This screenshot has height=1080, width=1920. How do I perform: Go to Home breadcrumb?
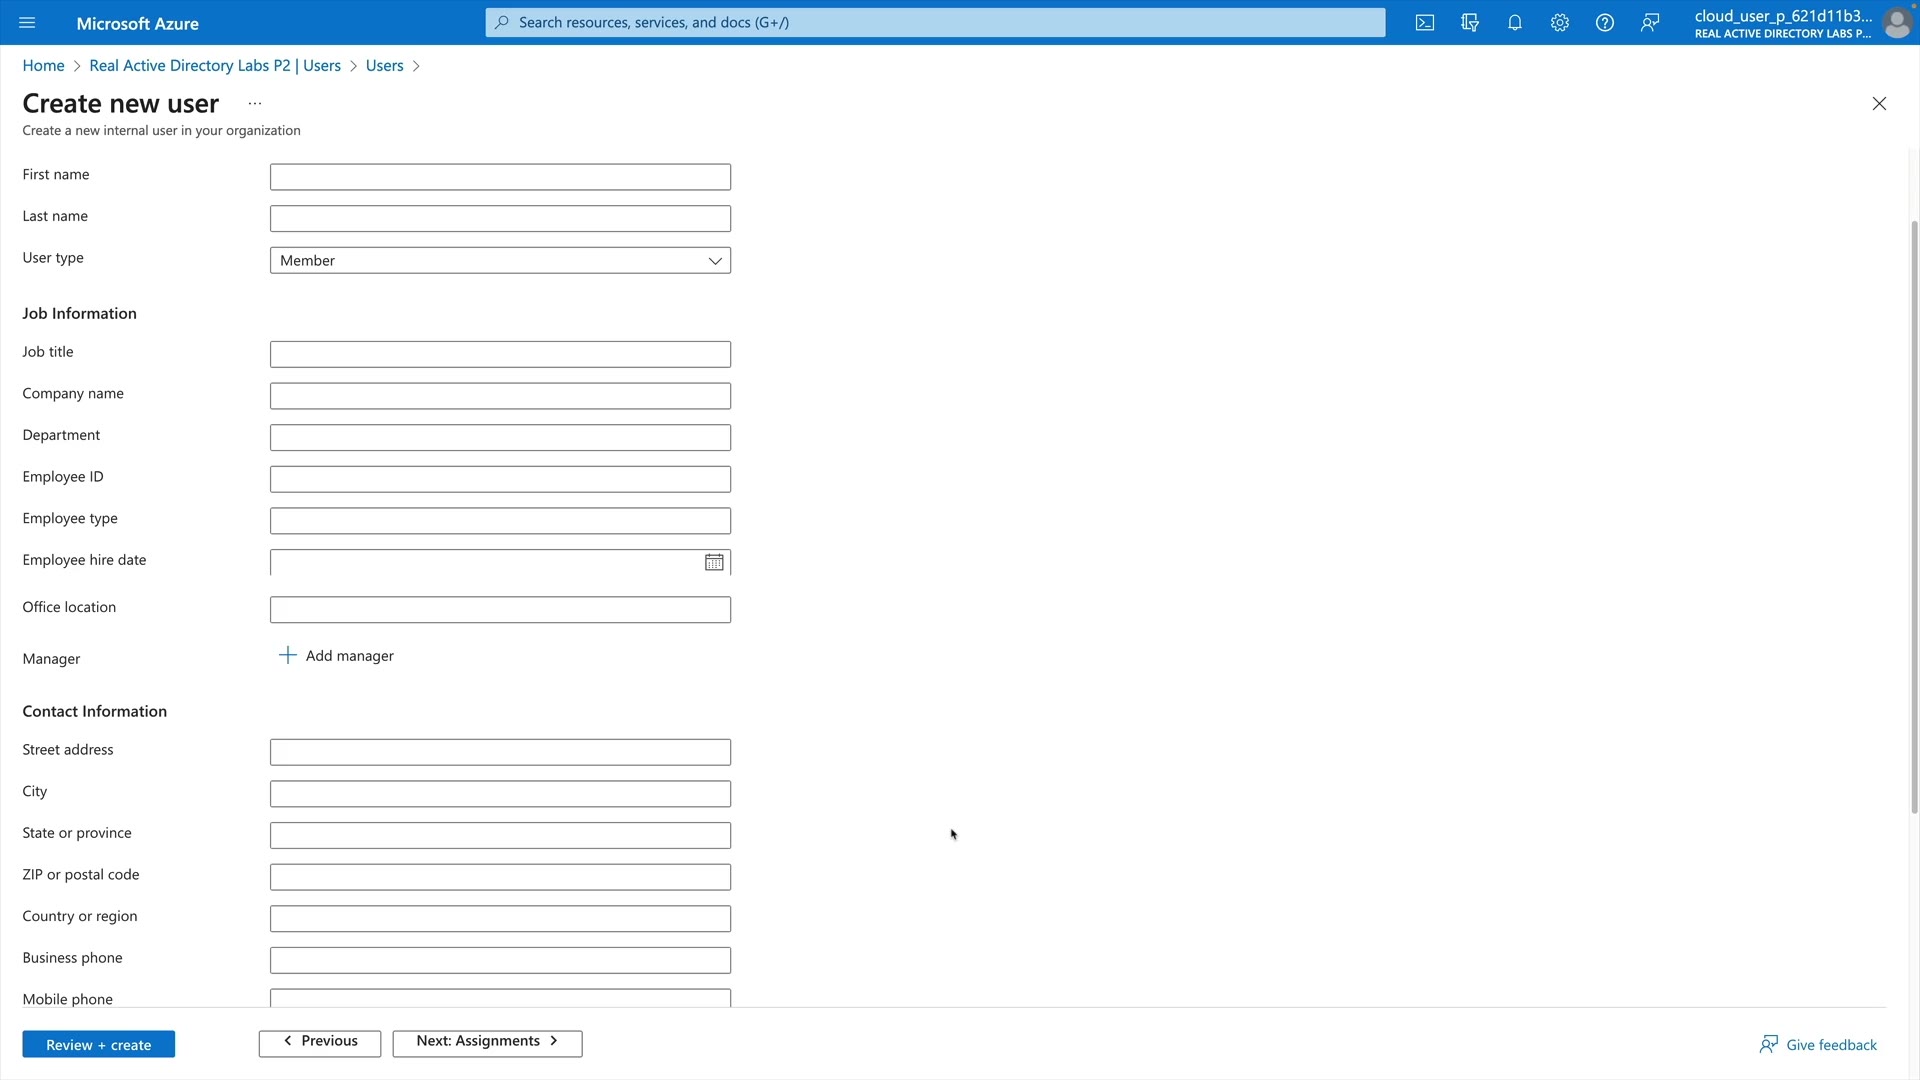43,66
